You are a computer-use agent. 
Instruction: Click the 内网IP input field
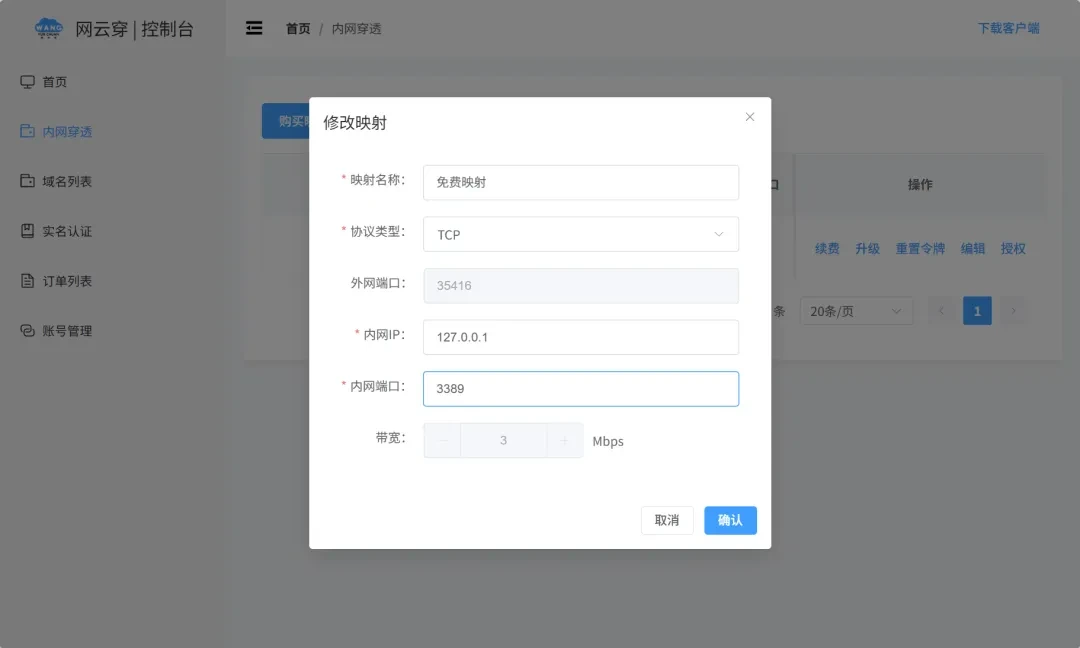581,337
